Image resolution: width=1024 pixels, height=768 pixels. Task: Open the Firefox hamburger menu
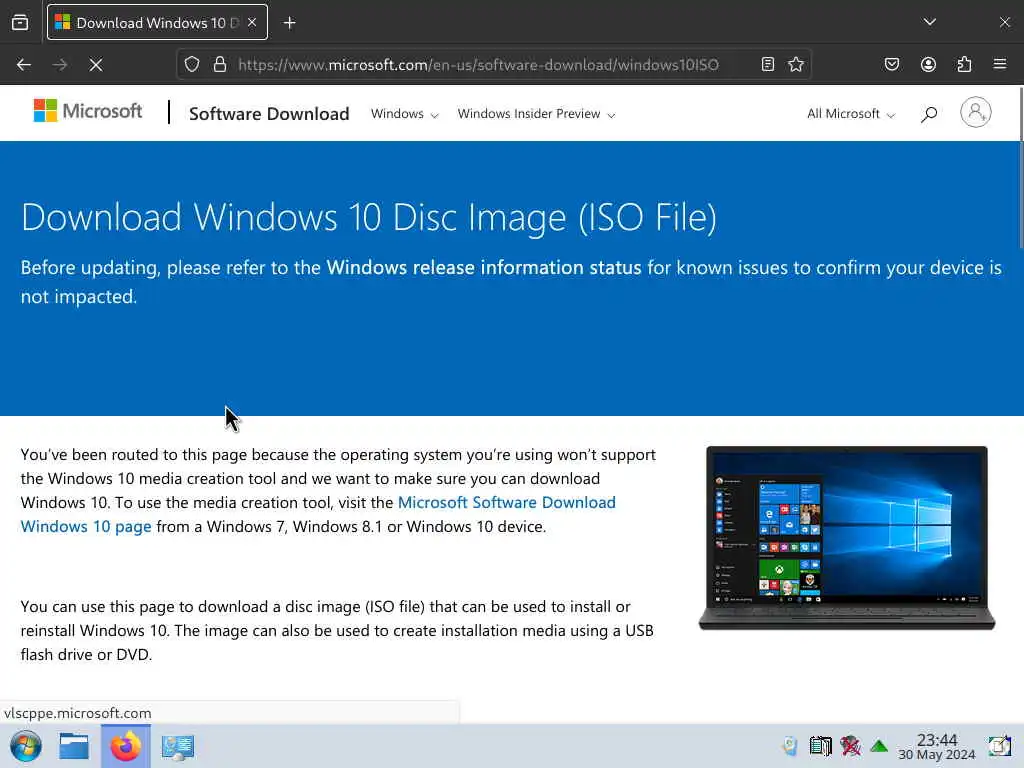1000,64
